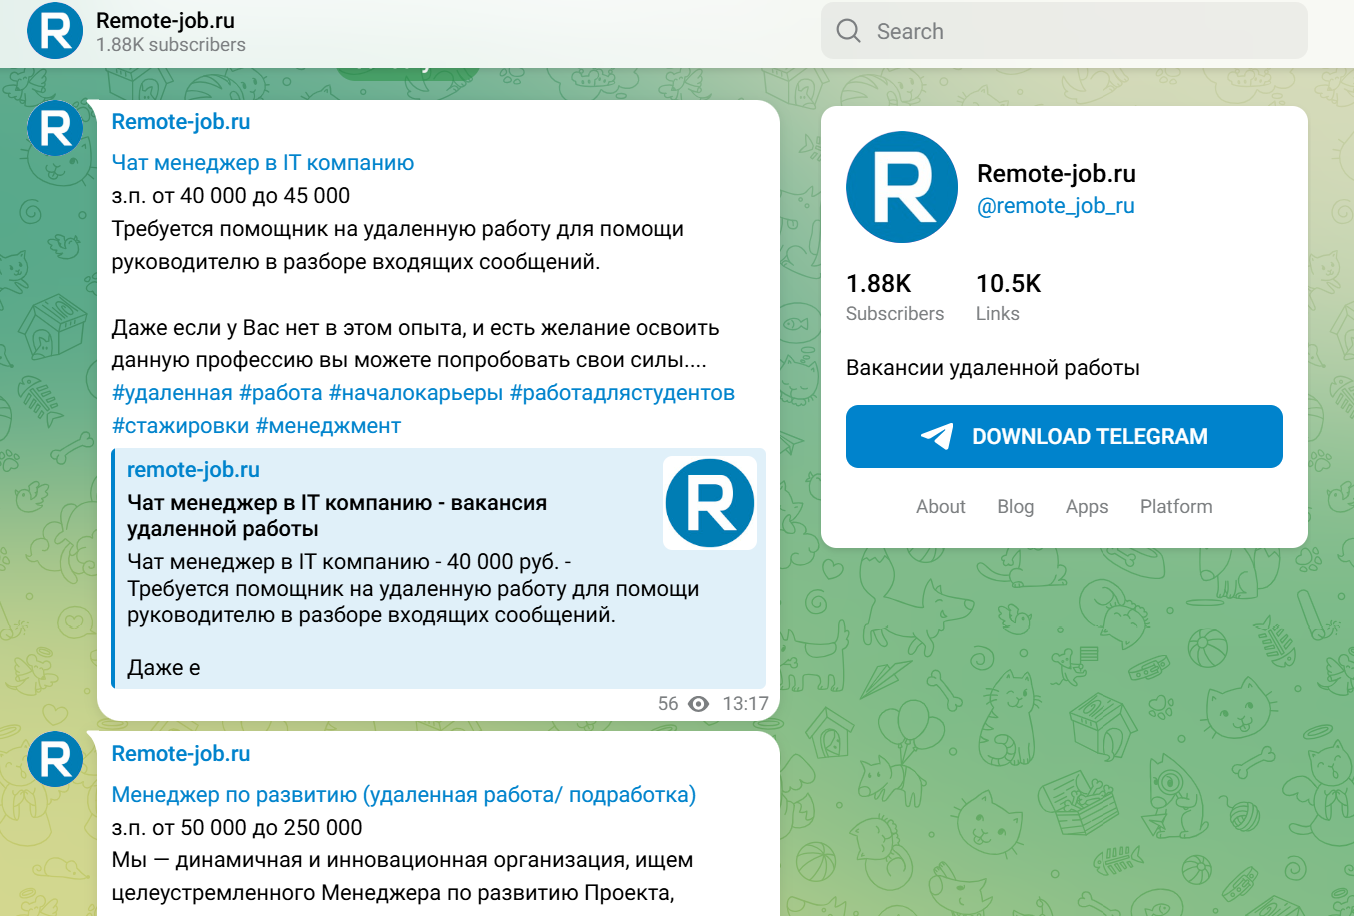Open the @remote_job_ru username link
This screenshot has width=1354, height=916.
[1055, 206]
